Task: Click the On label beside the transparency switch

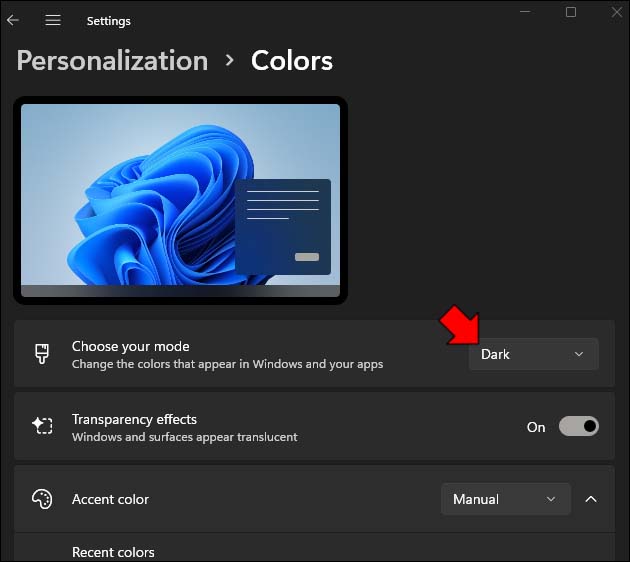Action: pyautogui.click(x=536, y=427)
